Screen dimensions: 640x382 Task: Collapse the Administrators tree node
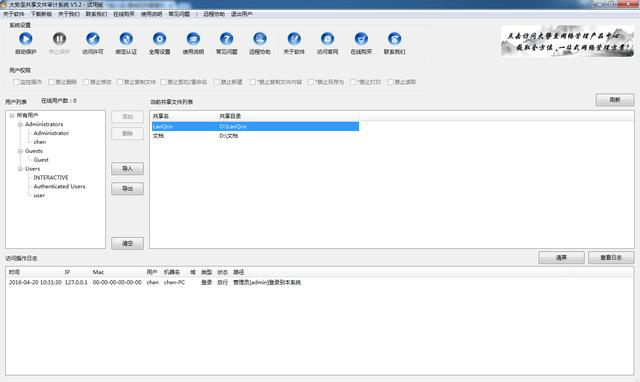pyautogui.click(x=20, y=124)
